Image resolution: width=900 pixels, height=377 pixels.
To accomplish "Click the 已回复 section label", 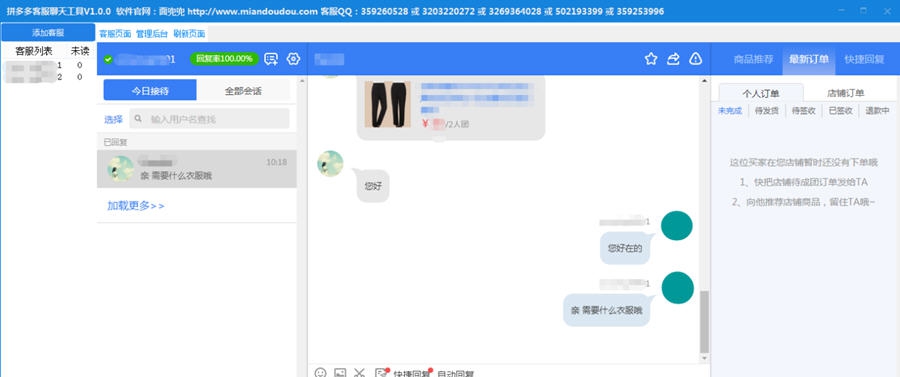I will pos(115,142).
